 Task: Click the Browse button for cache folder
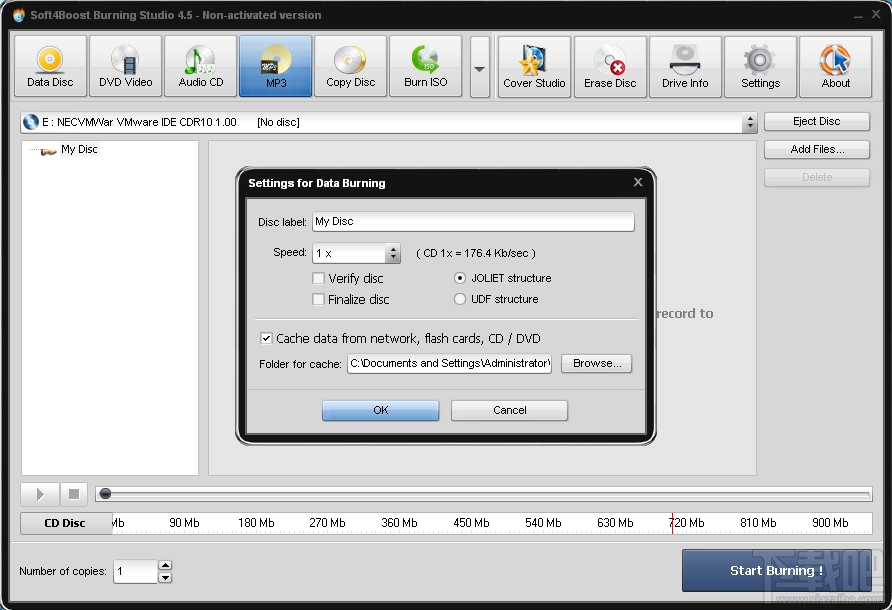point(596,363)
